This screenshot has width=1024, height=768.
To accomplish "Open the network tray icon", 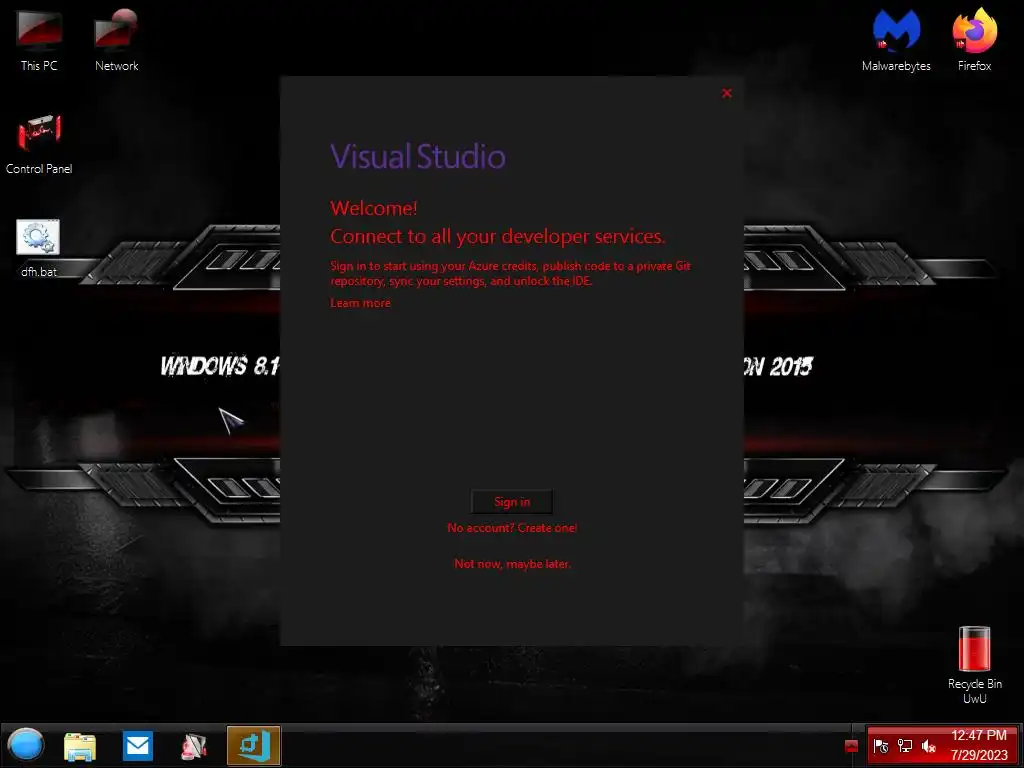I will coord(904,746).
